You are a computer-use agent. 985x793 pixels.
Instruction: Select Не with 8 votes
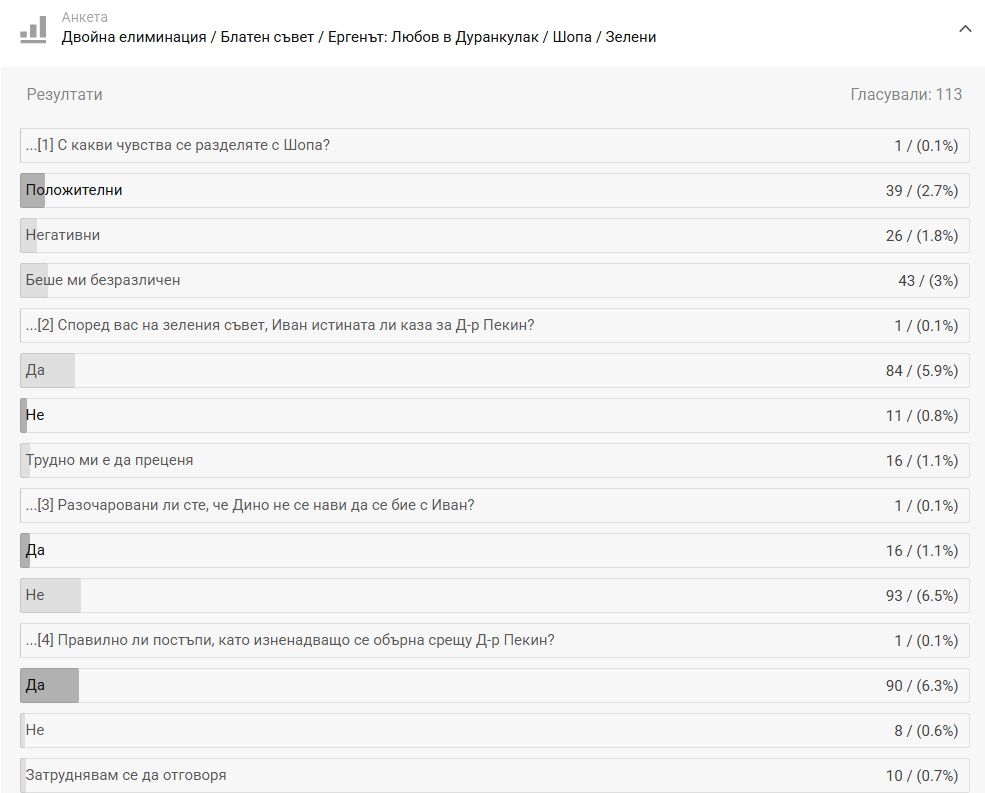[x=494, y=730]
